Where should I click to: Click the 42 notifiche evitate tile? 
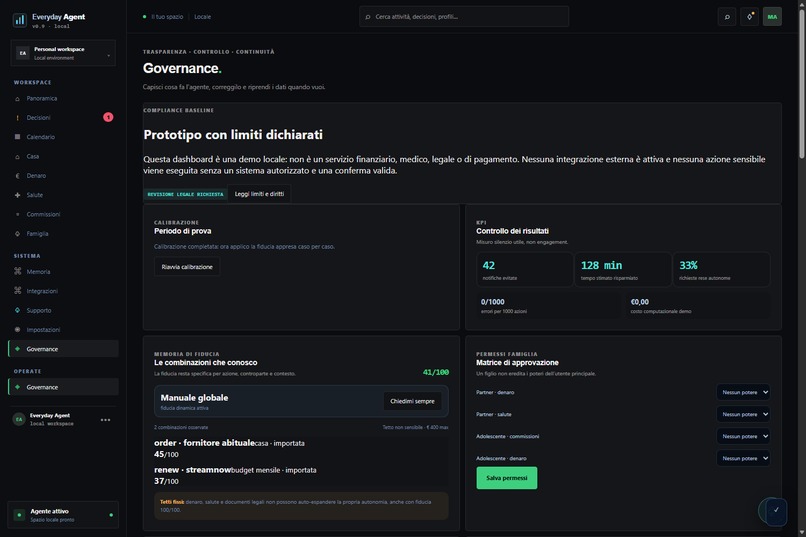tap(525, 269)
